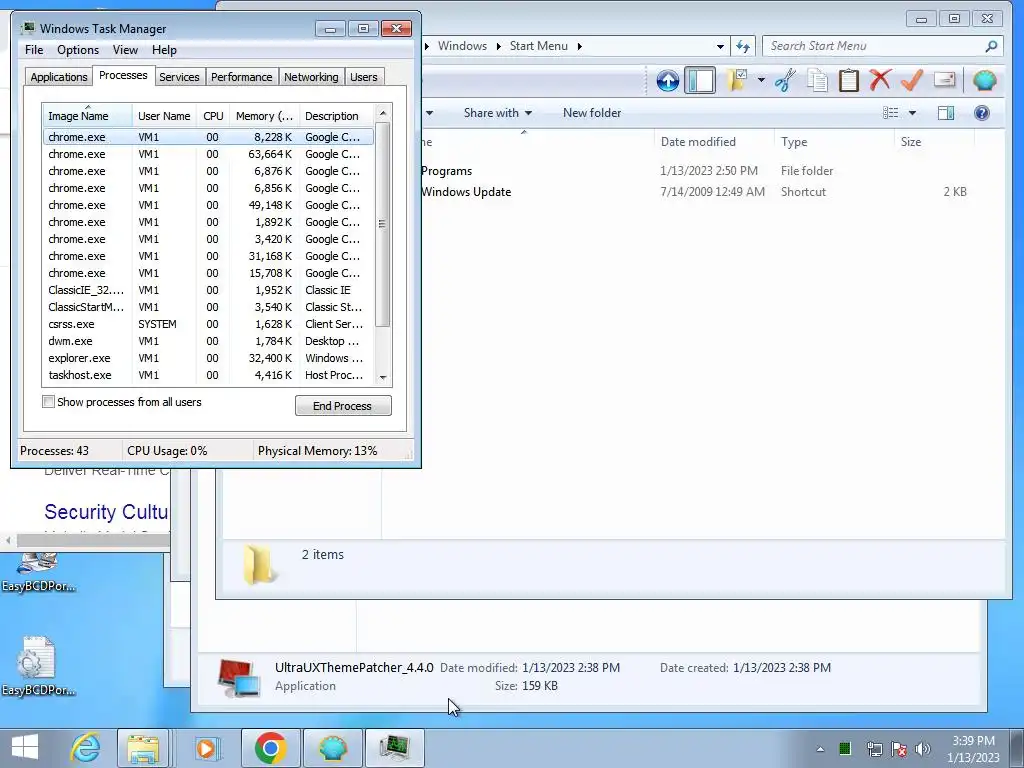The height and width of the screenshot is (768, 1024).
Task: Show hidden tray icons arrow
Action: (x=820, y=749)
